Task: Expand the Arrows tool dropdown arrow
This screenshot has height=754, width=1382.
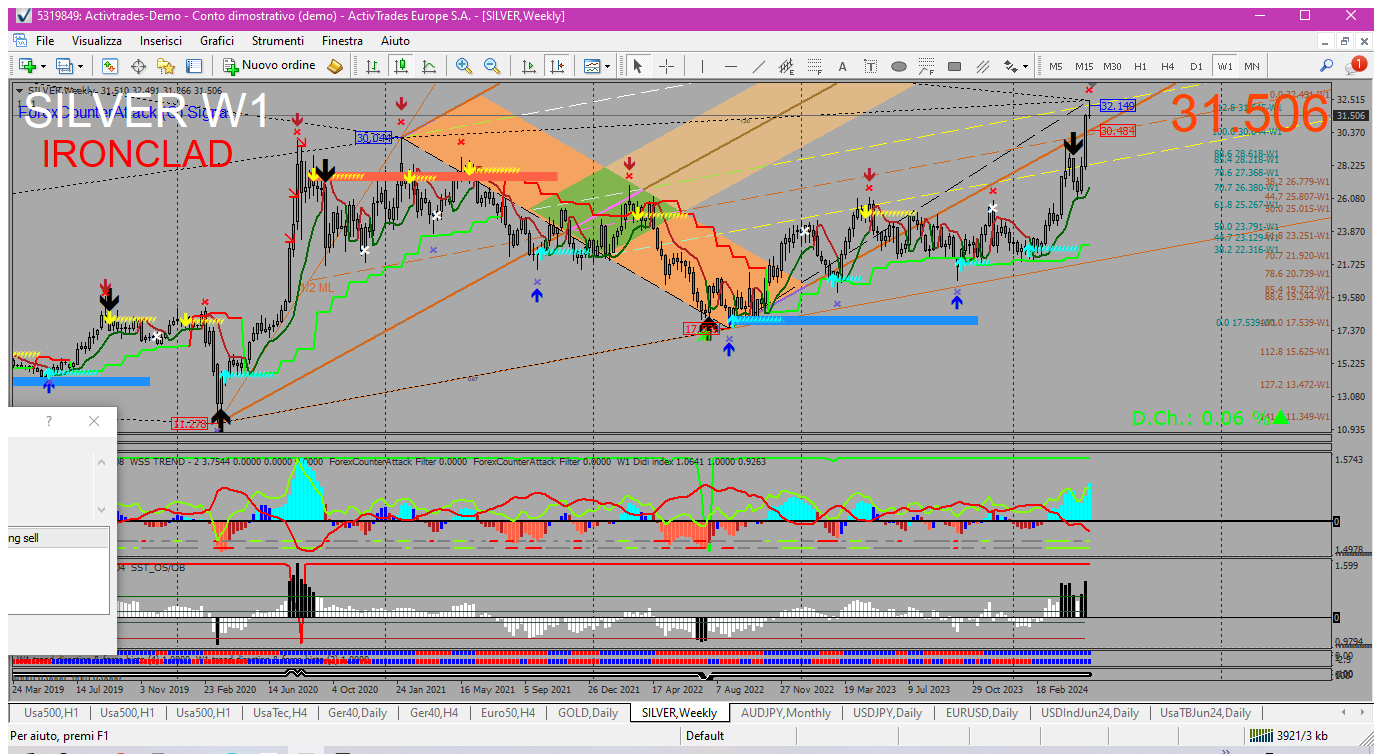Action: point(1025,66)
